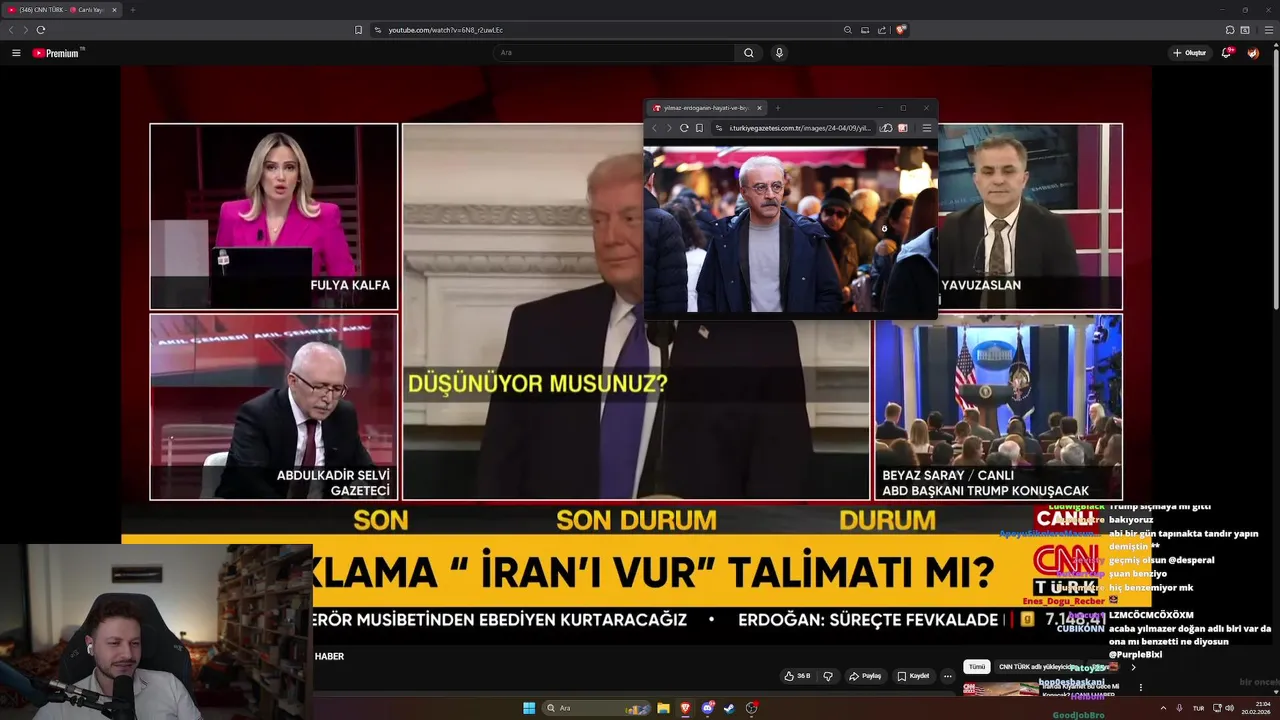This screenshot has width=1280, height=720.
Task: Click the turkiyegazetesi.com.tr address bar
Action: coord(793,128)
